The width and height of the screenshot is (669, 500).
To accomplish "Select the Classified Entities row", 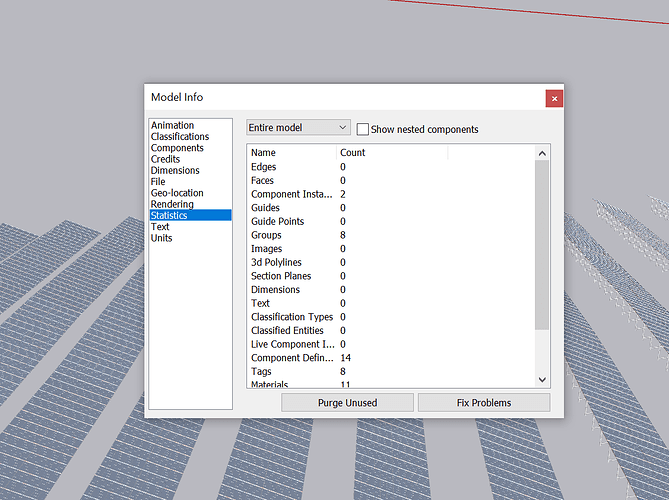I will (391, 331).
